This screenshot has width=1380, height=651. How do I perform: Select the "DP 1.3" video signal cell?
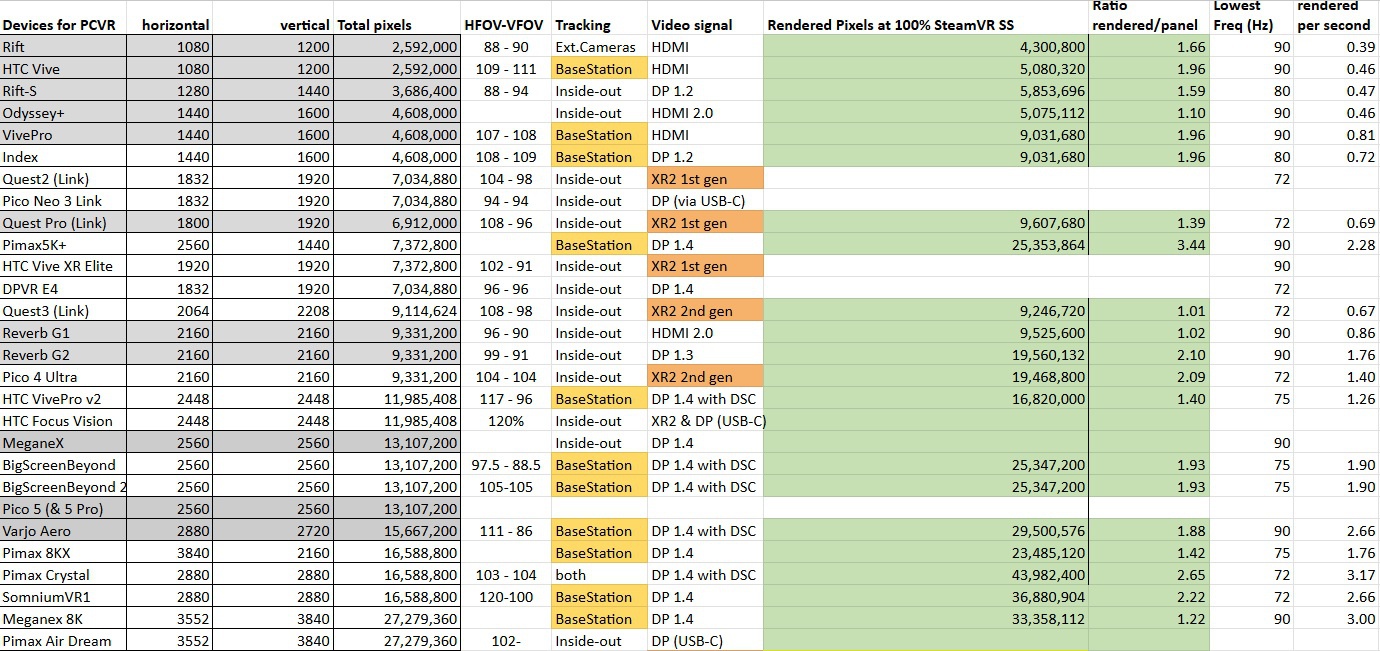(704, 355)
